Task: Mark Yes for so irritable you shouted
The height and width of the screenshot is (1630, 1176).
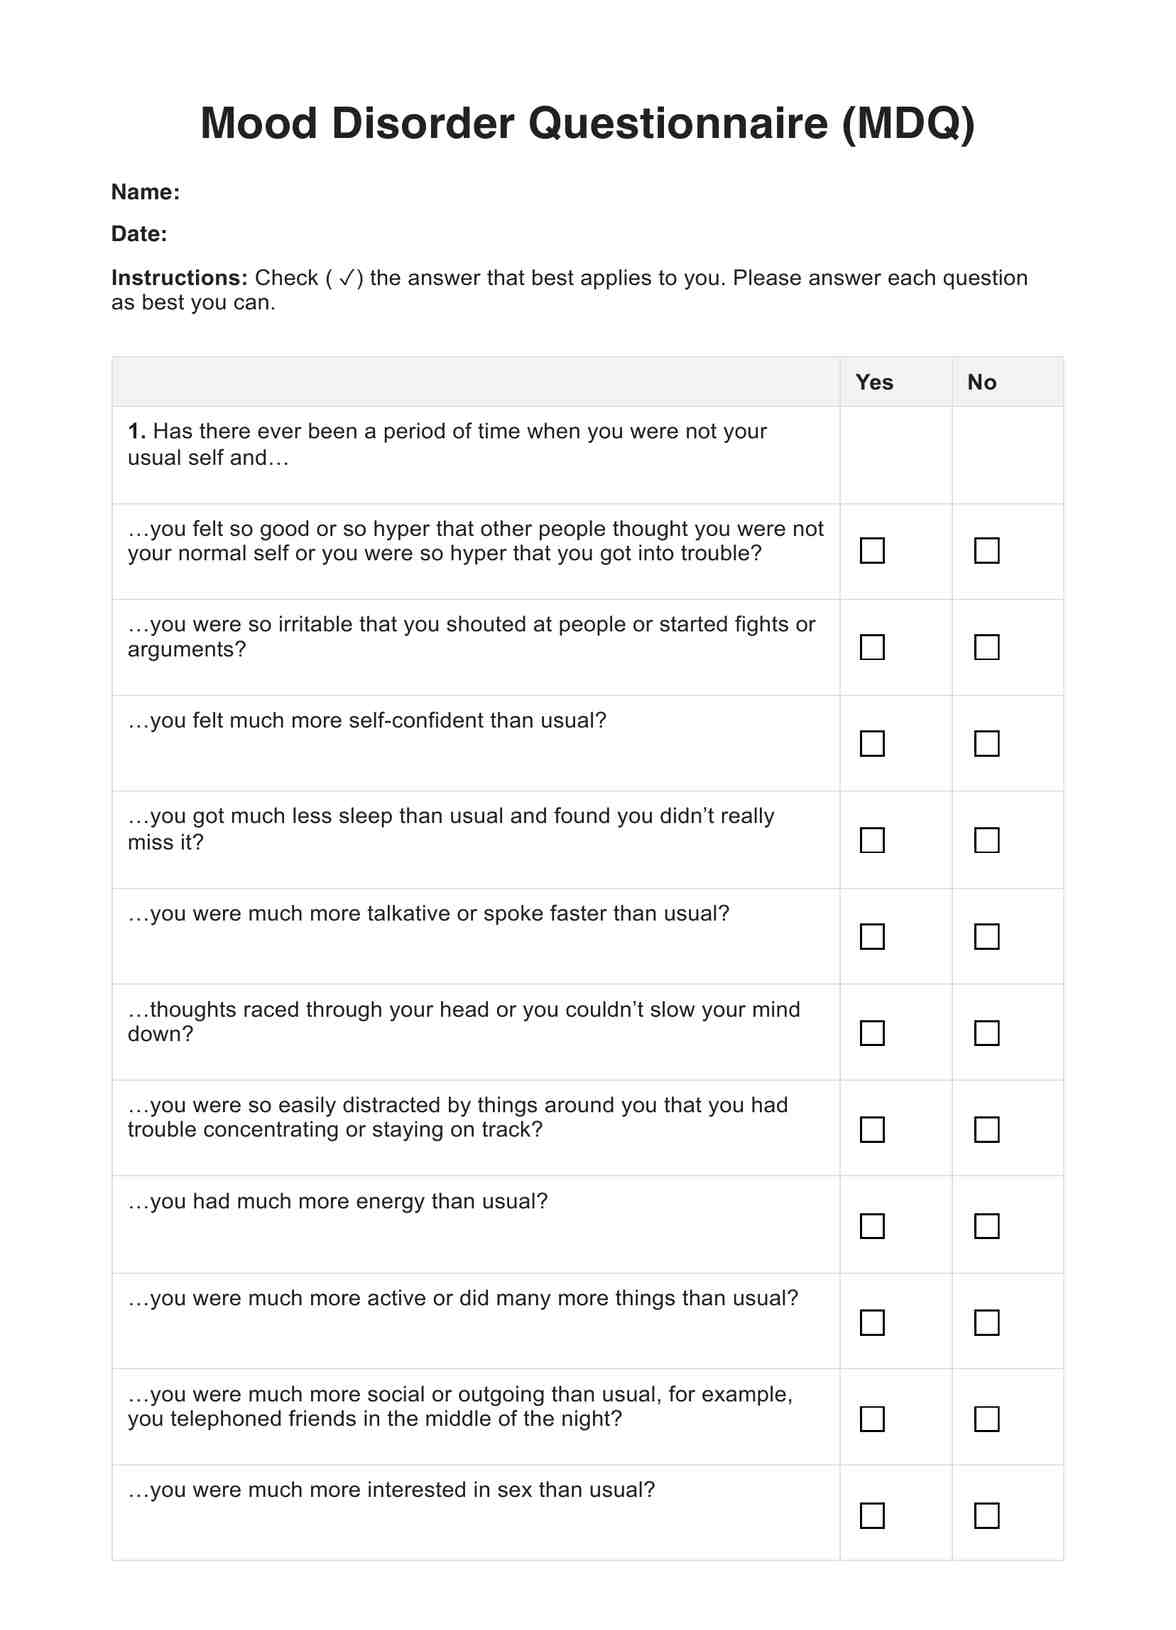Action: tap(872, 647)
